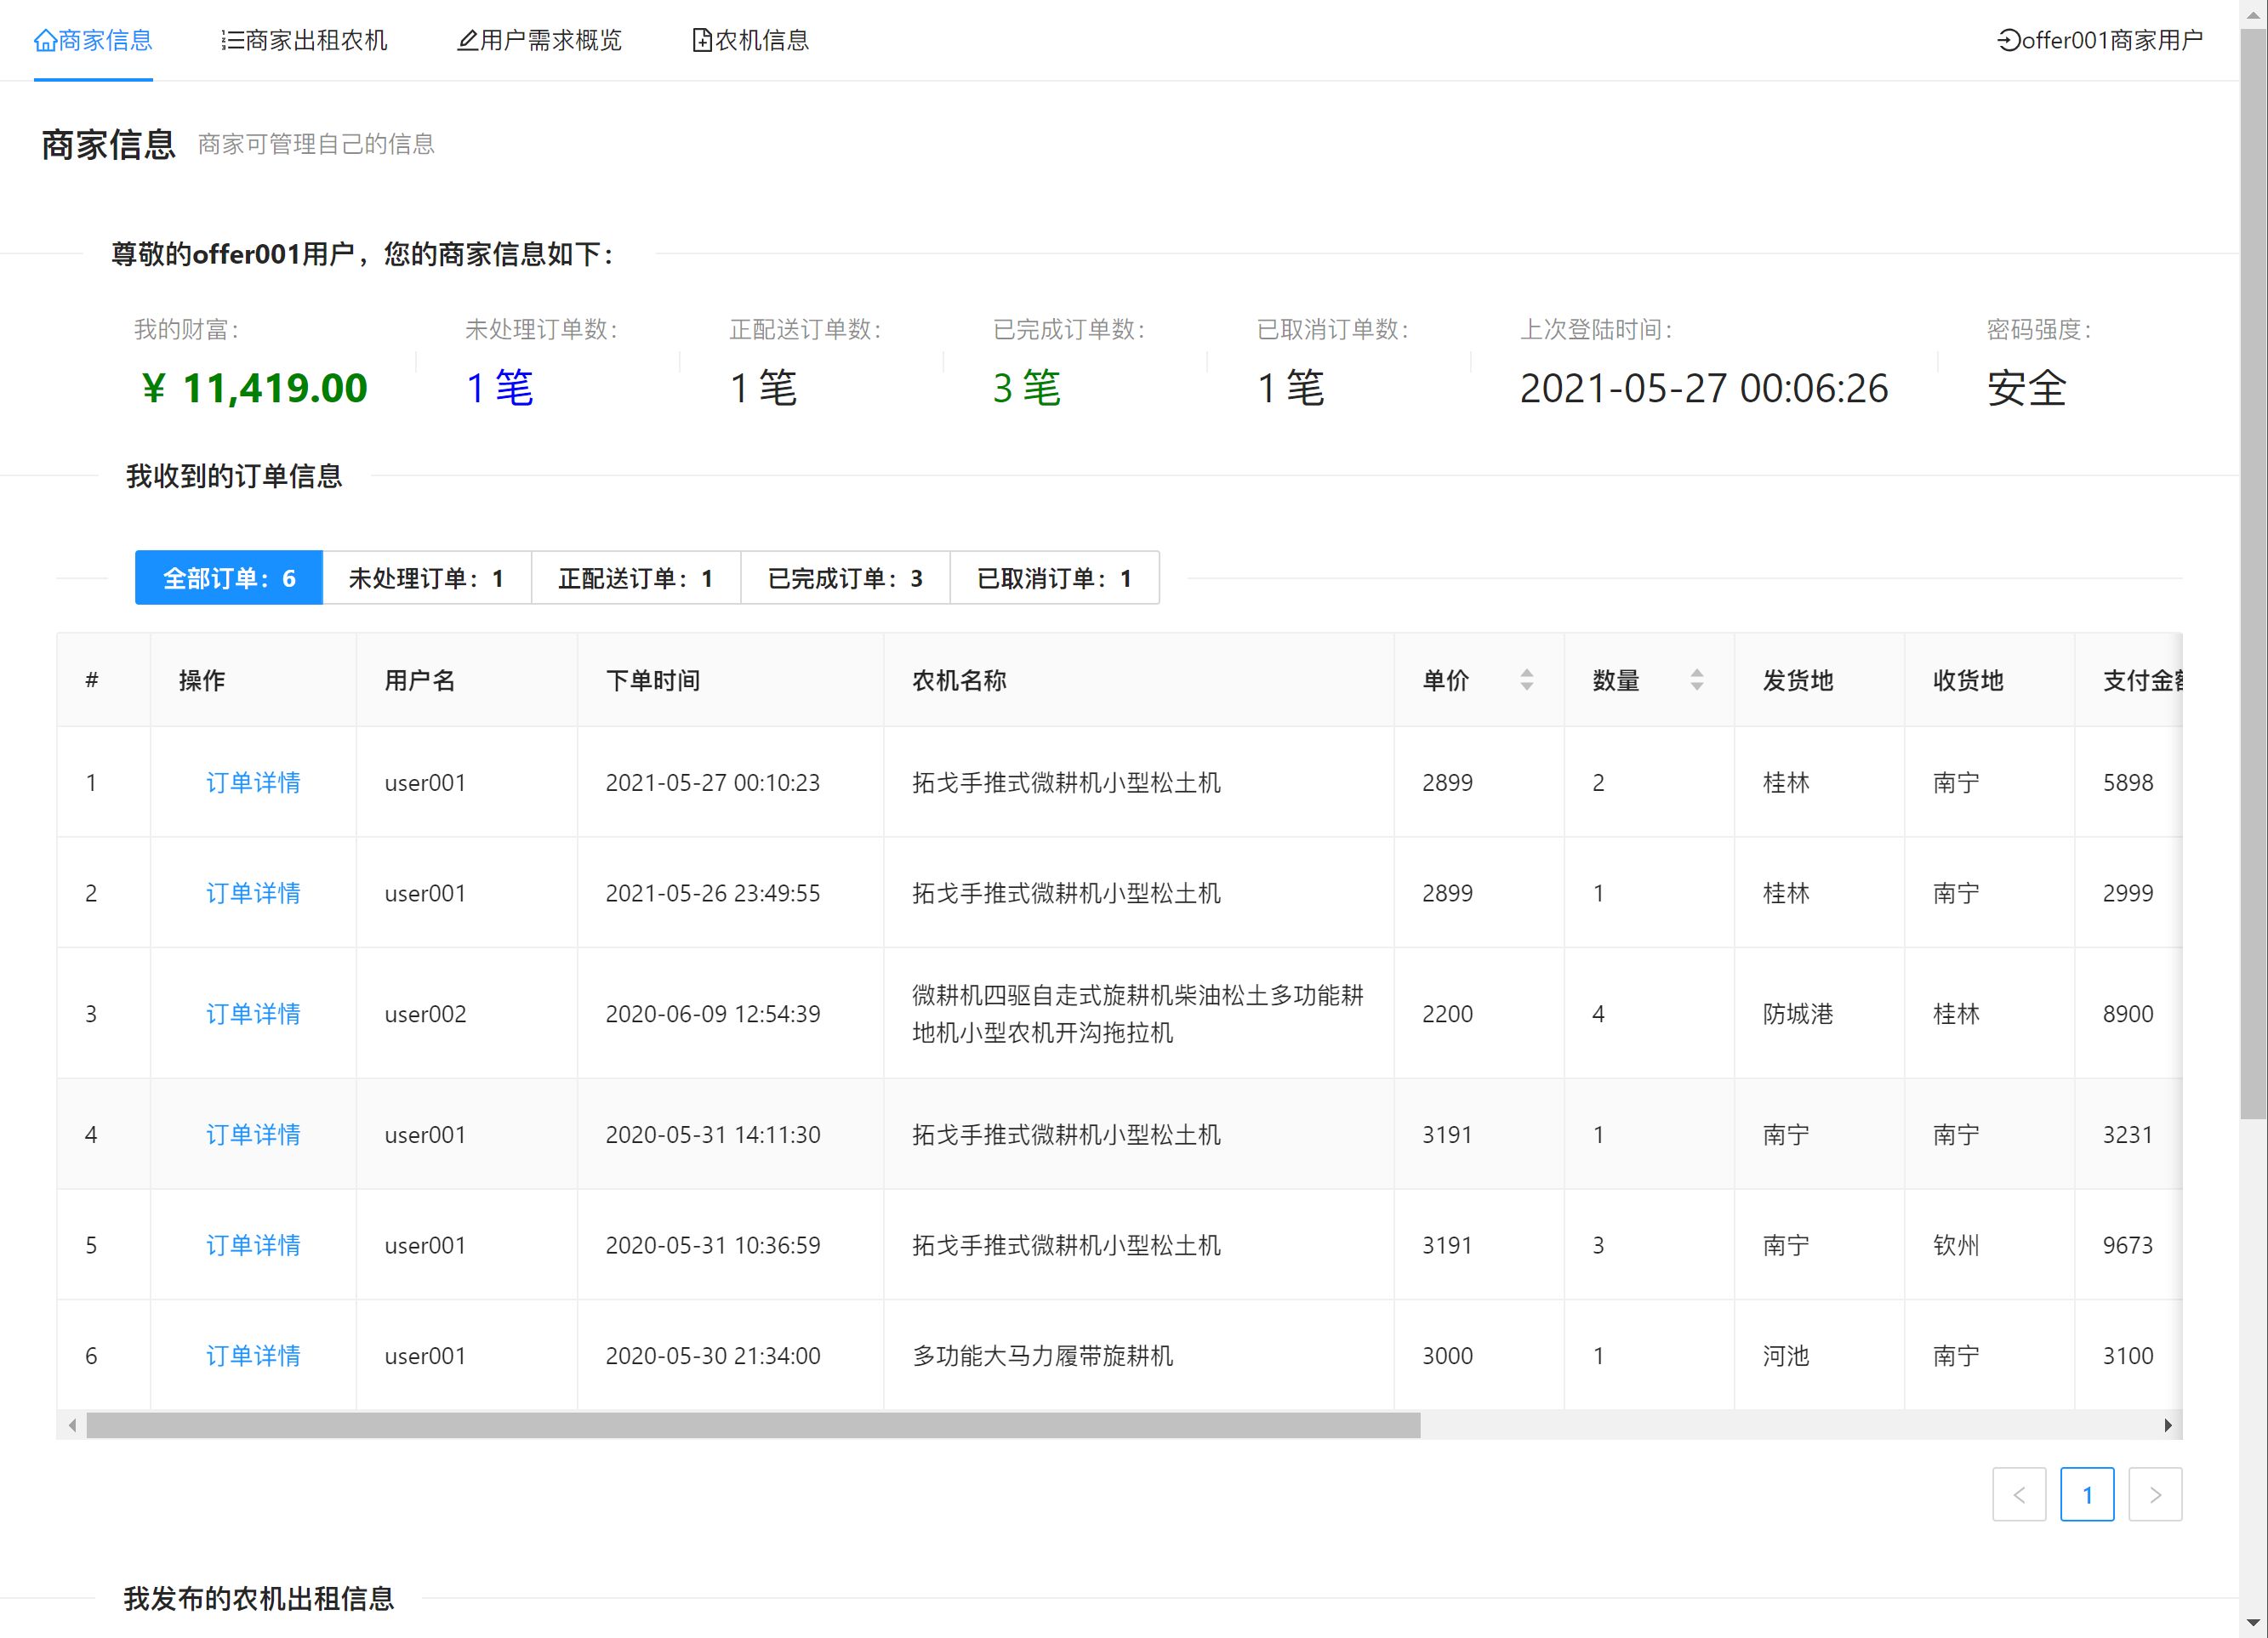Click the home icon beside 商家信息
The image size is (2268, 1638).
pyautogui.click(x=45, y=40)
